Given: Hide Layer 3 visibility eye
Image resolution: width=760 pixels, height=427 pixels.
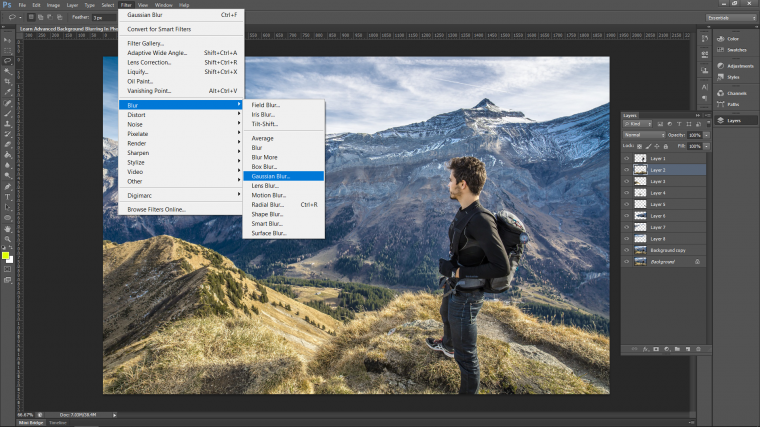Looking at the screenshot, I should pos(626,181).
